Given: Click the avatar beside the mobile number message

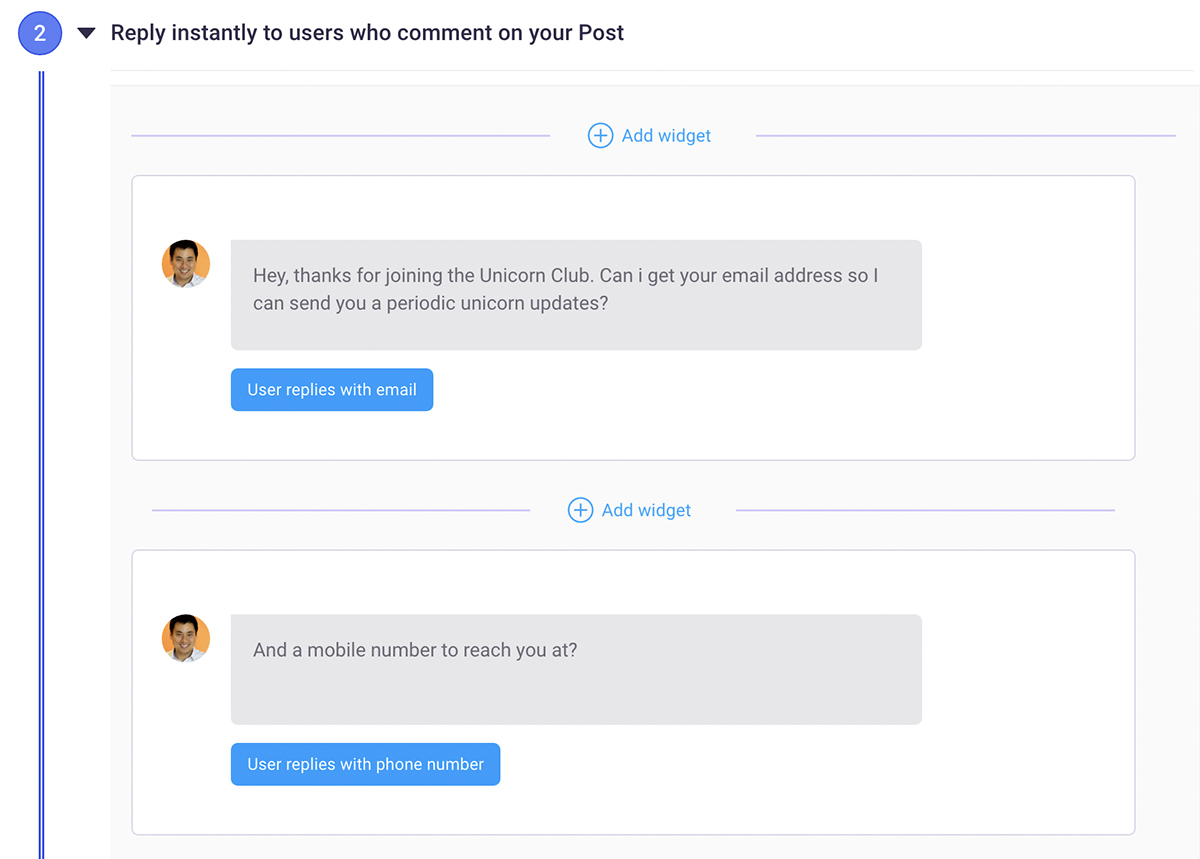Looking at the screenshot, I should tap(186, 639).
